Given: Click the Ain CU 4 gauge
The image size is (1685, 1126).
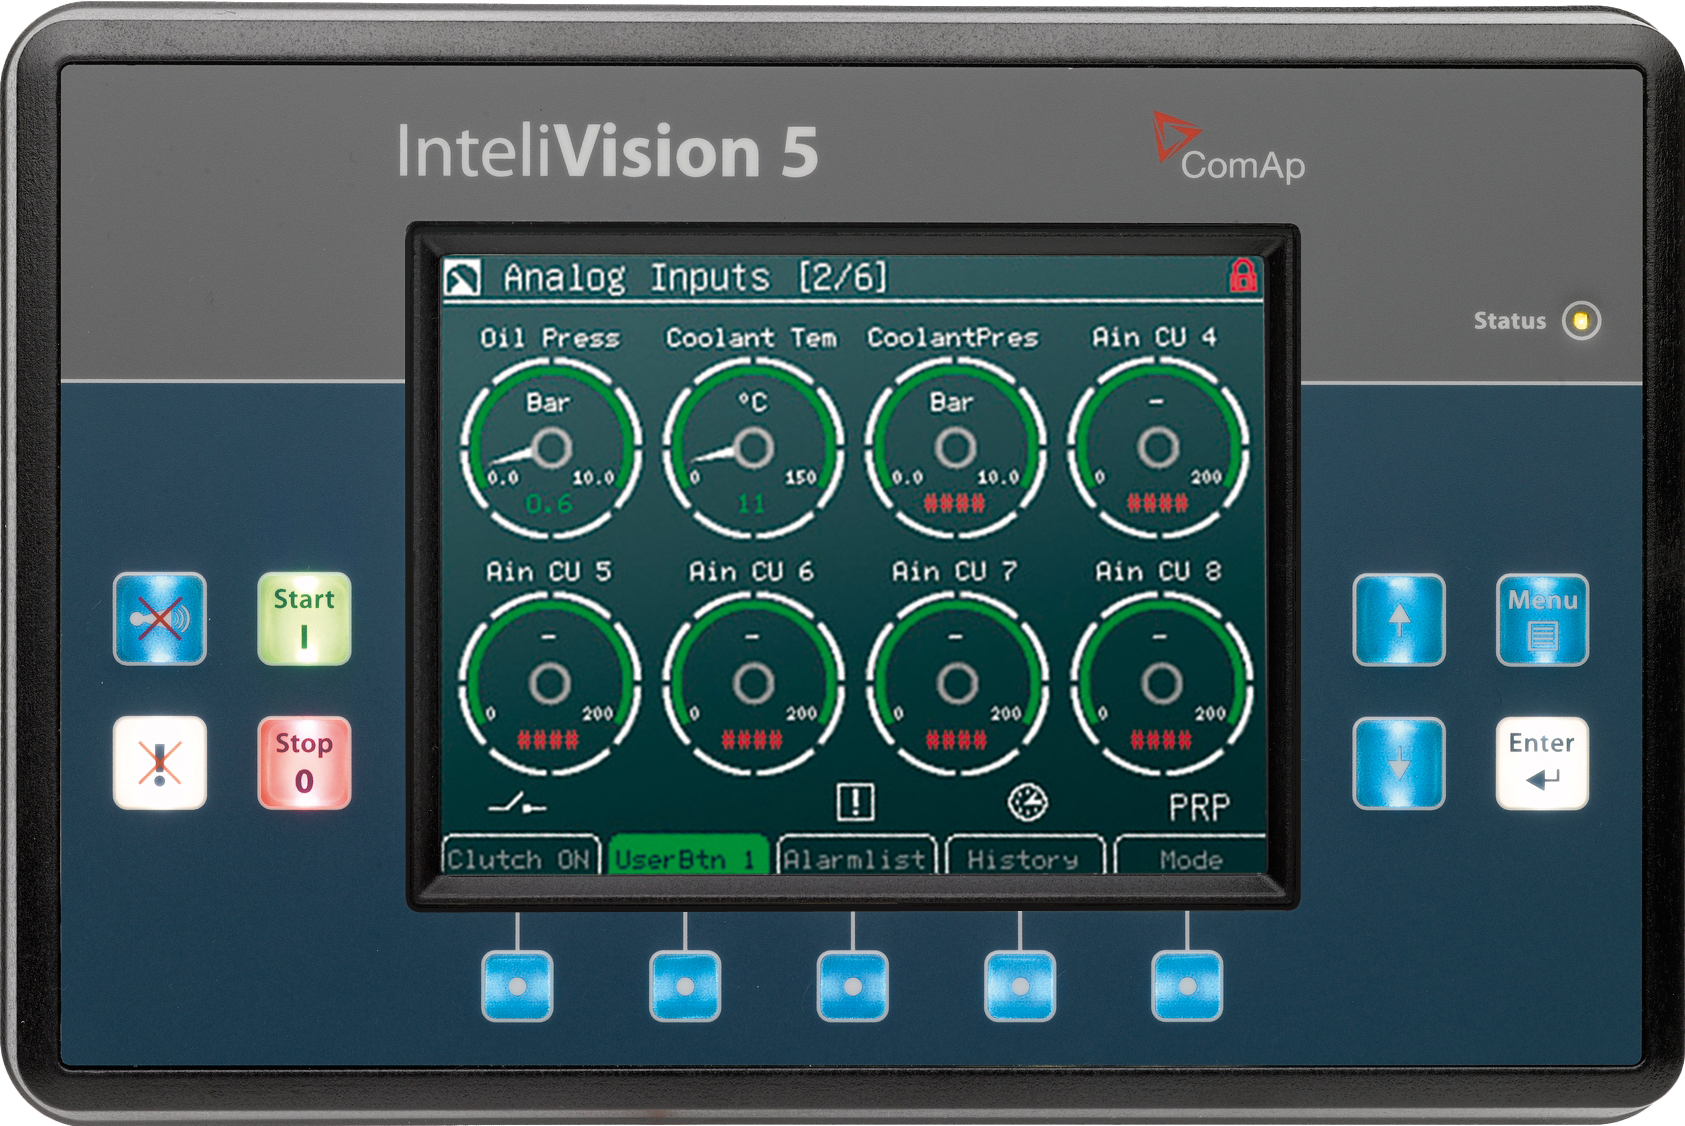Looking at the screenshot, I should [1158, 448].
